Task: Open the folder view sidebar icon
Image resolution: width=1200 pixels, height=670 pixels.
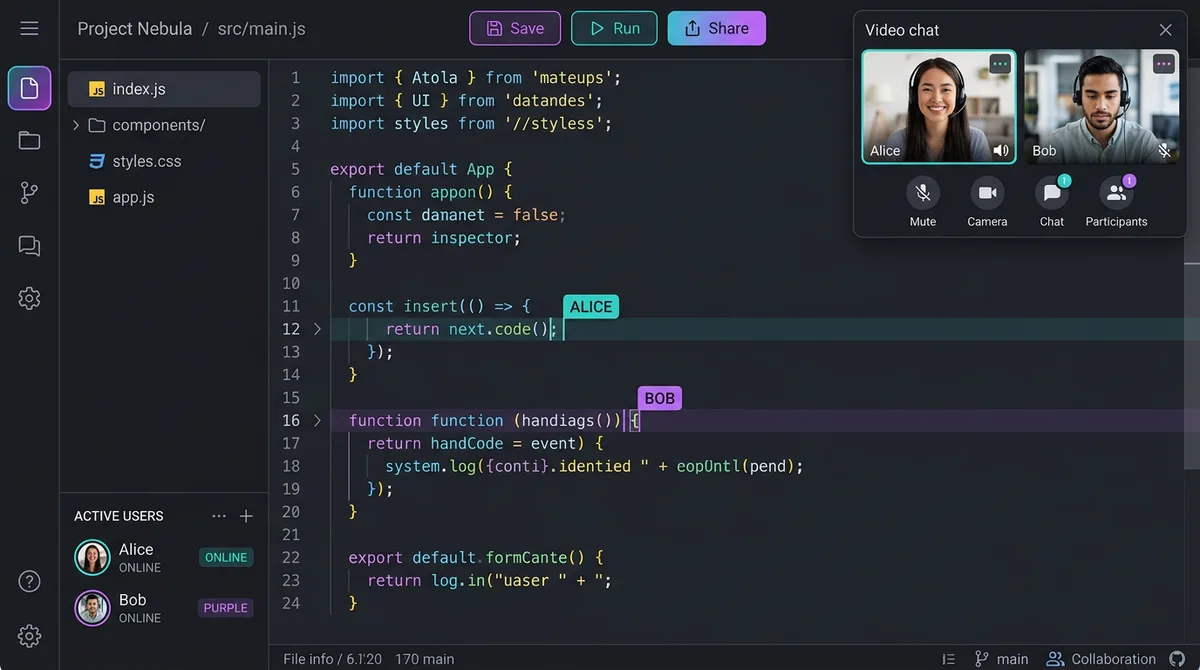Action: (x=29, y=140)
